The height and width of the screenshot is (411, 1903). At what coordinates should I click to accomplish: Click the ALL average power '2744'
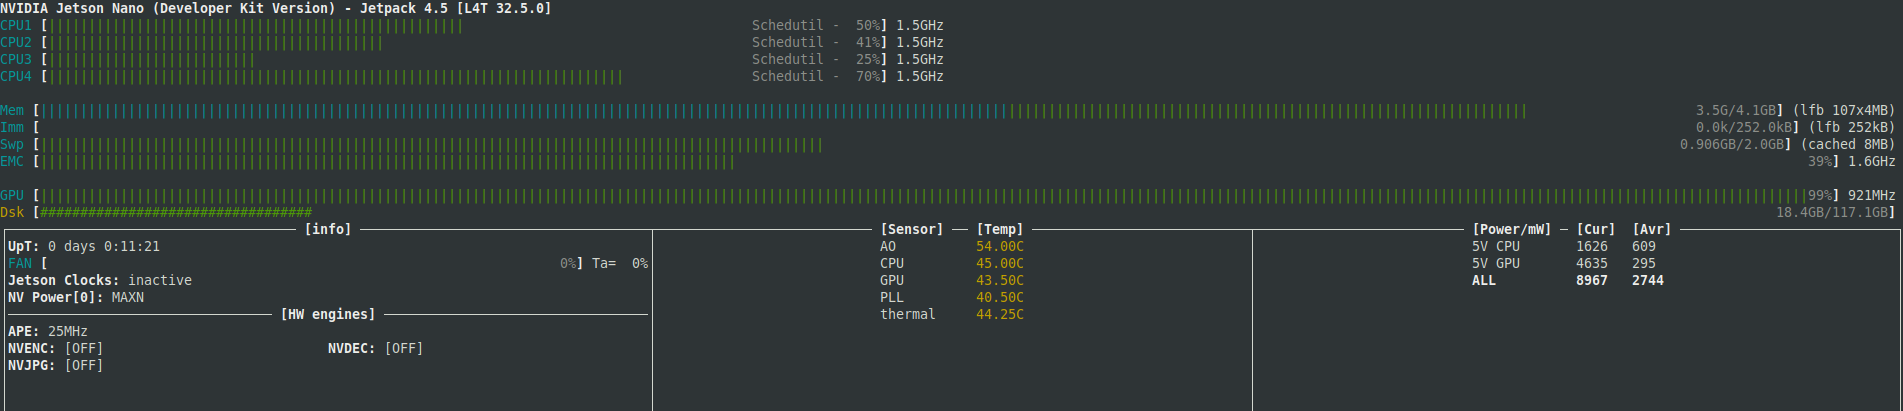coord(1648,281)
